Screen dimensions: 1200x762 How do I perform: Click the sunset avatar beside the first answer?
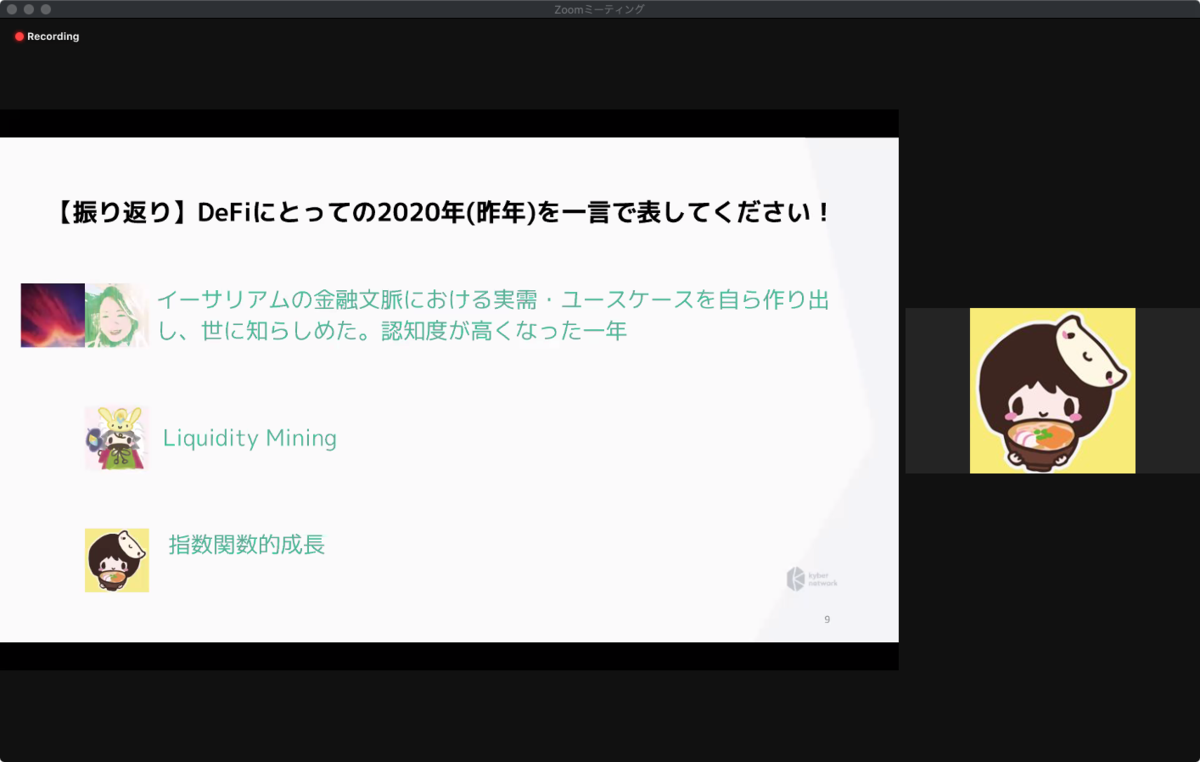pos(52,314)
